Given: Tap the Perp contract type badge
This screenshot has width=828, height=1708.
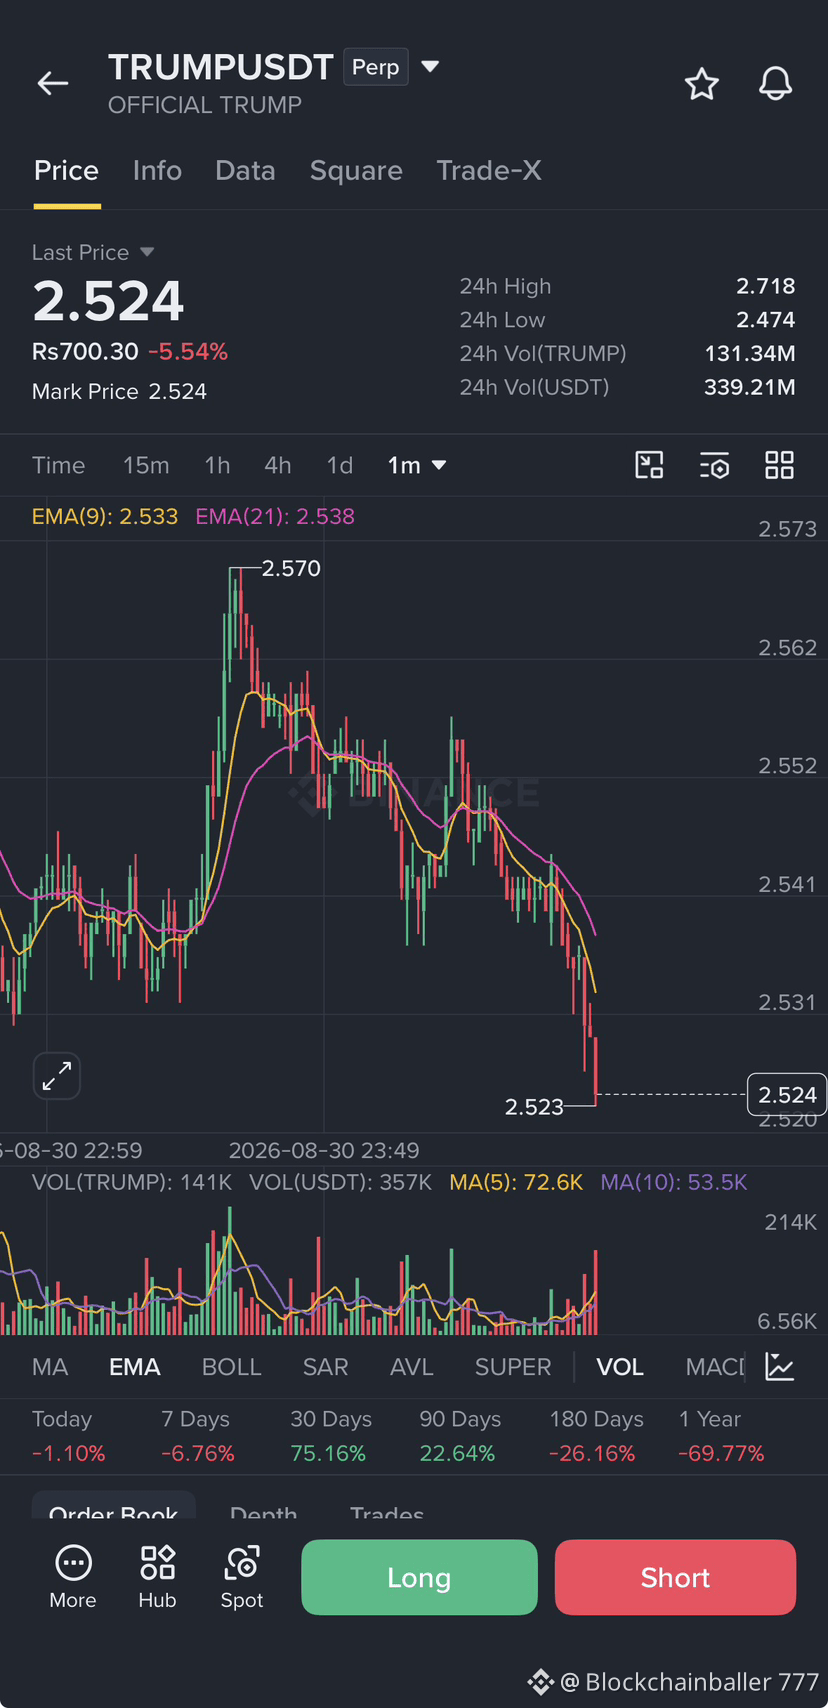Looking at the screenshot, I should click(375, 67).
